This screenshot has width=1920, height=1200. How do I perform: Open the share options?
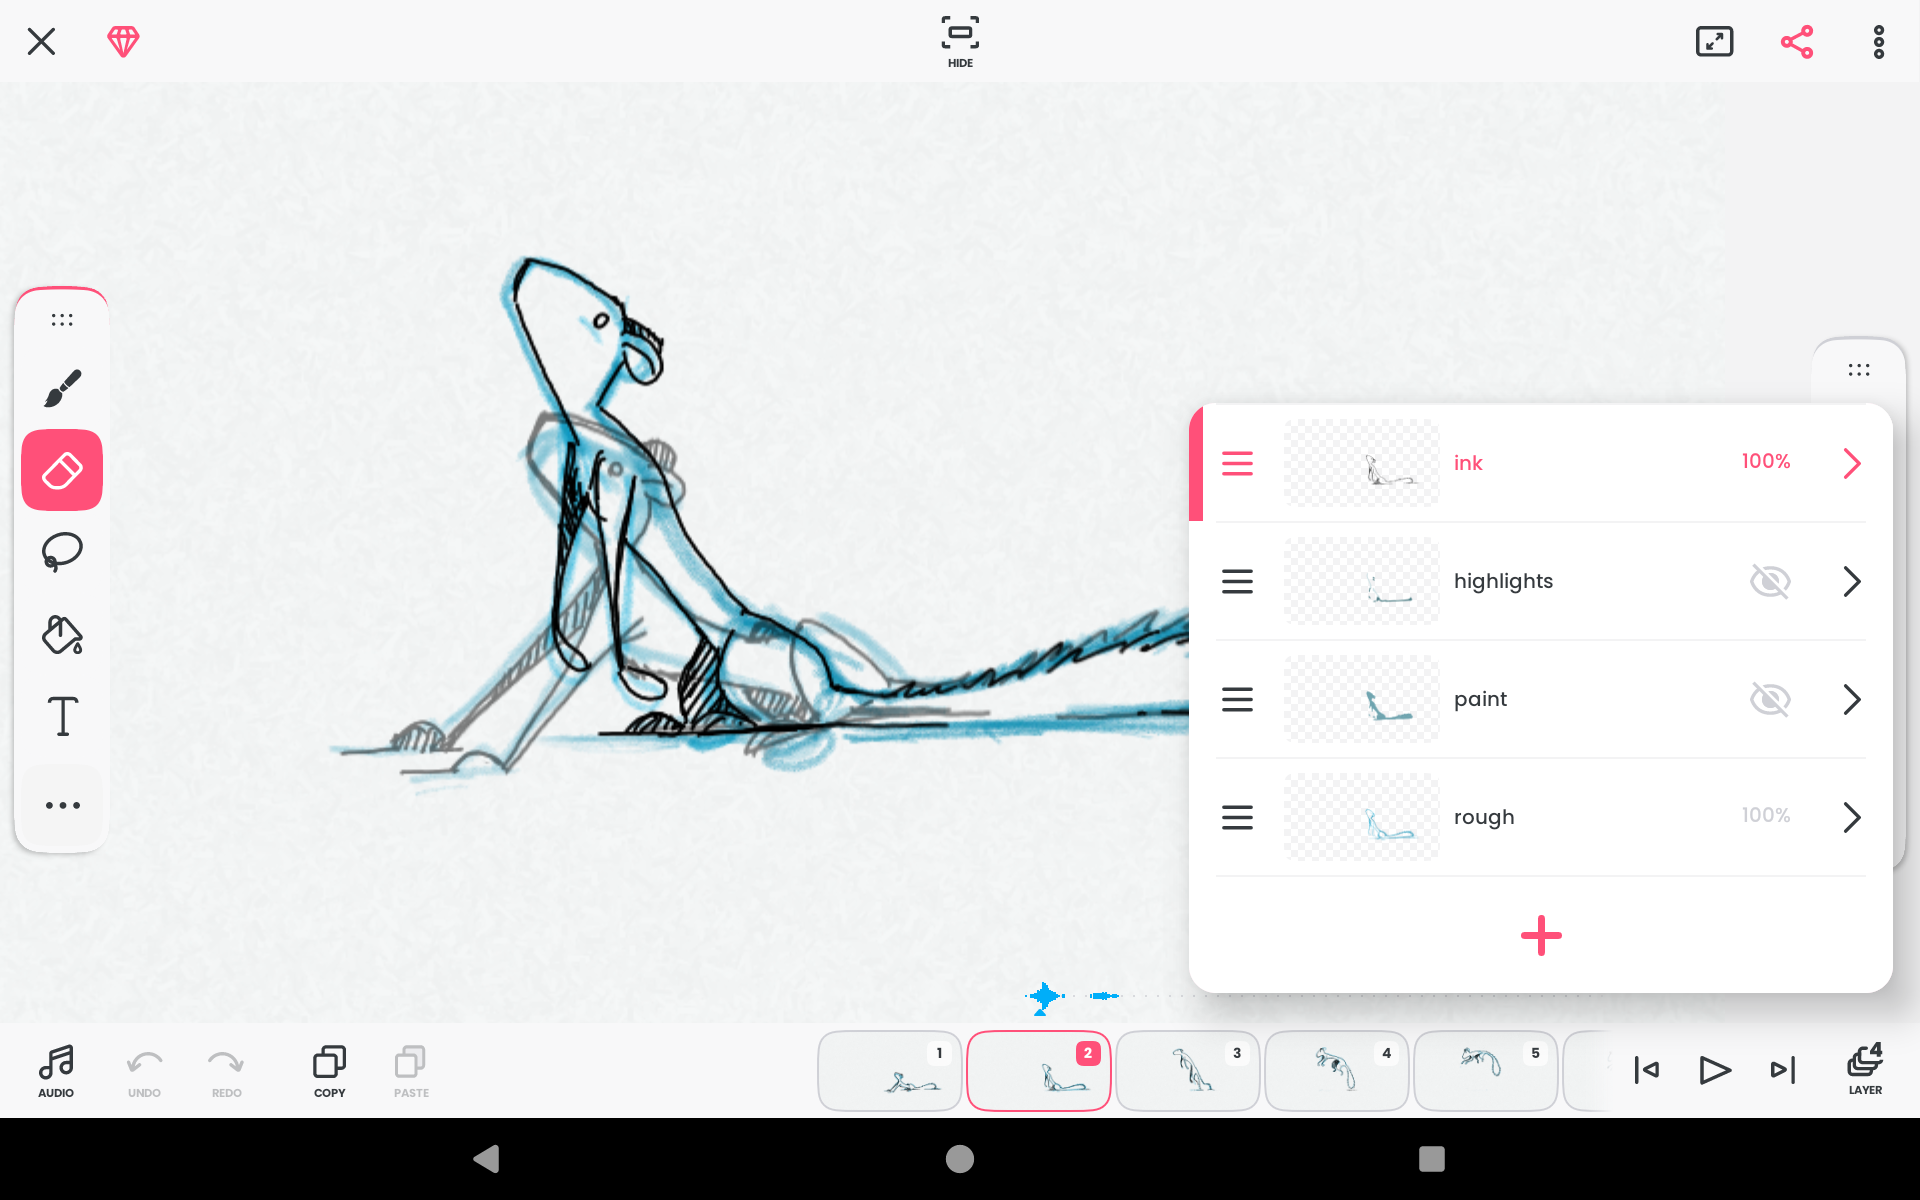pyautogui.click(x=1796, y=42)
